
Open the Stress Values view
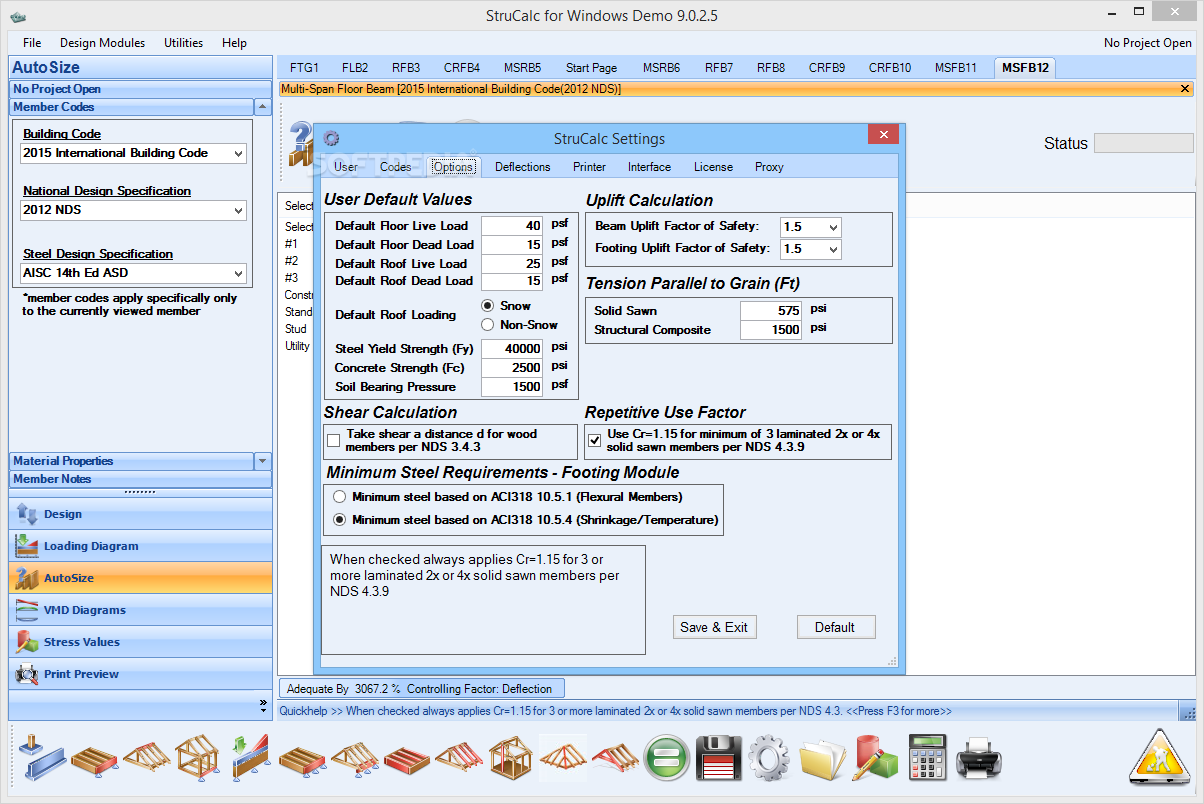pyautogui.click(x=140, y=642)
